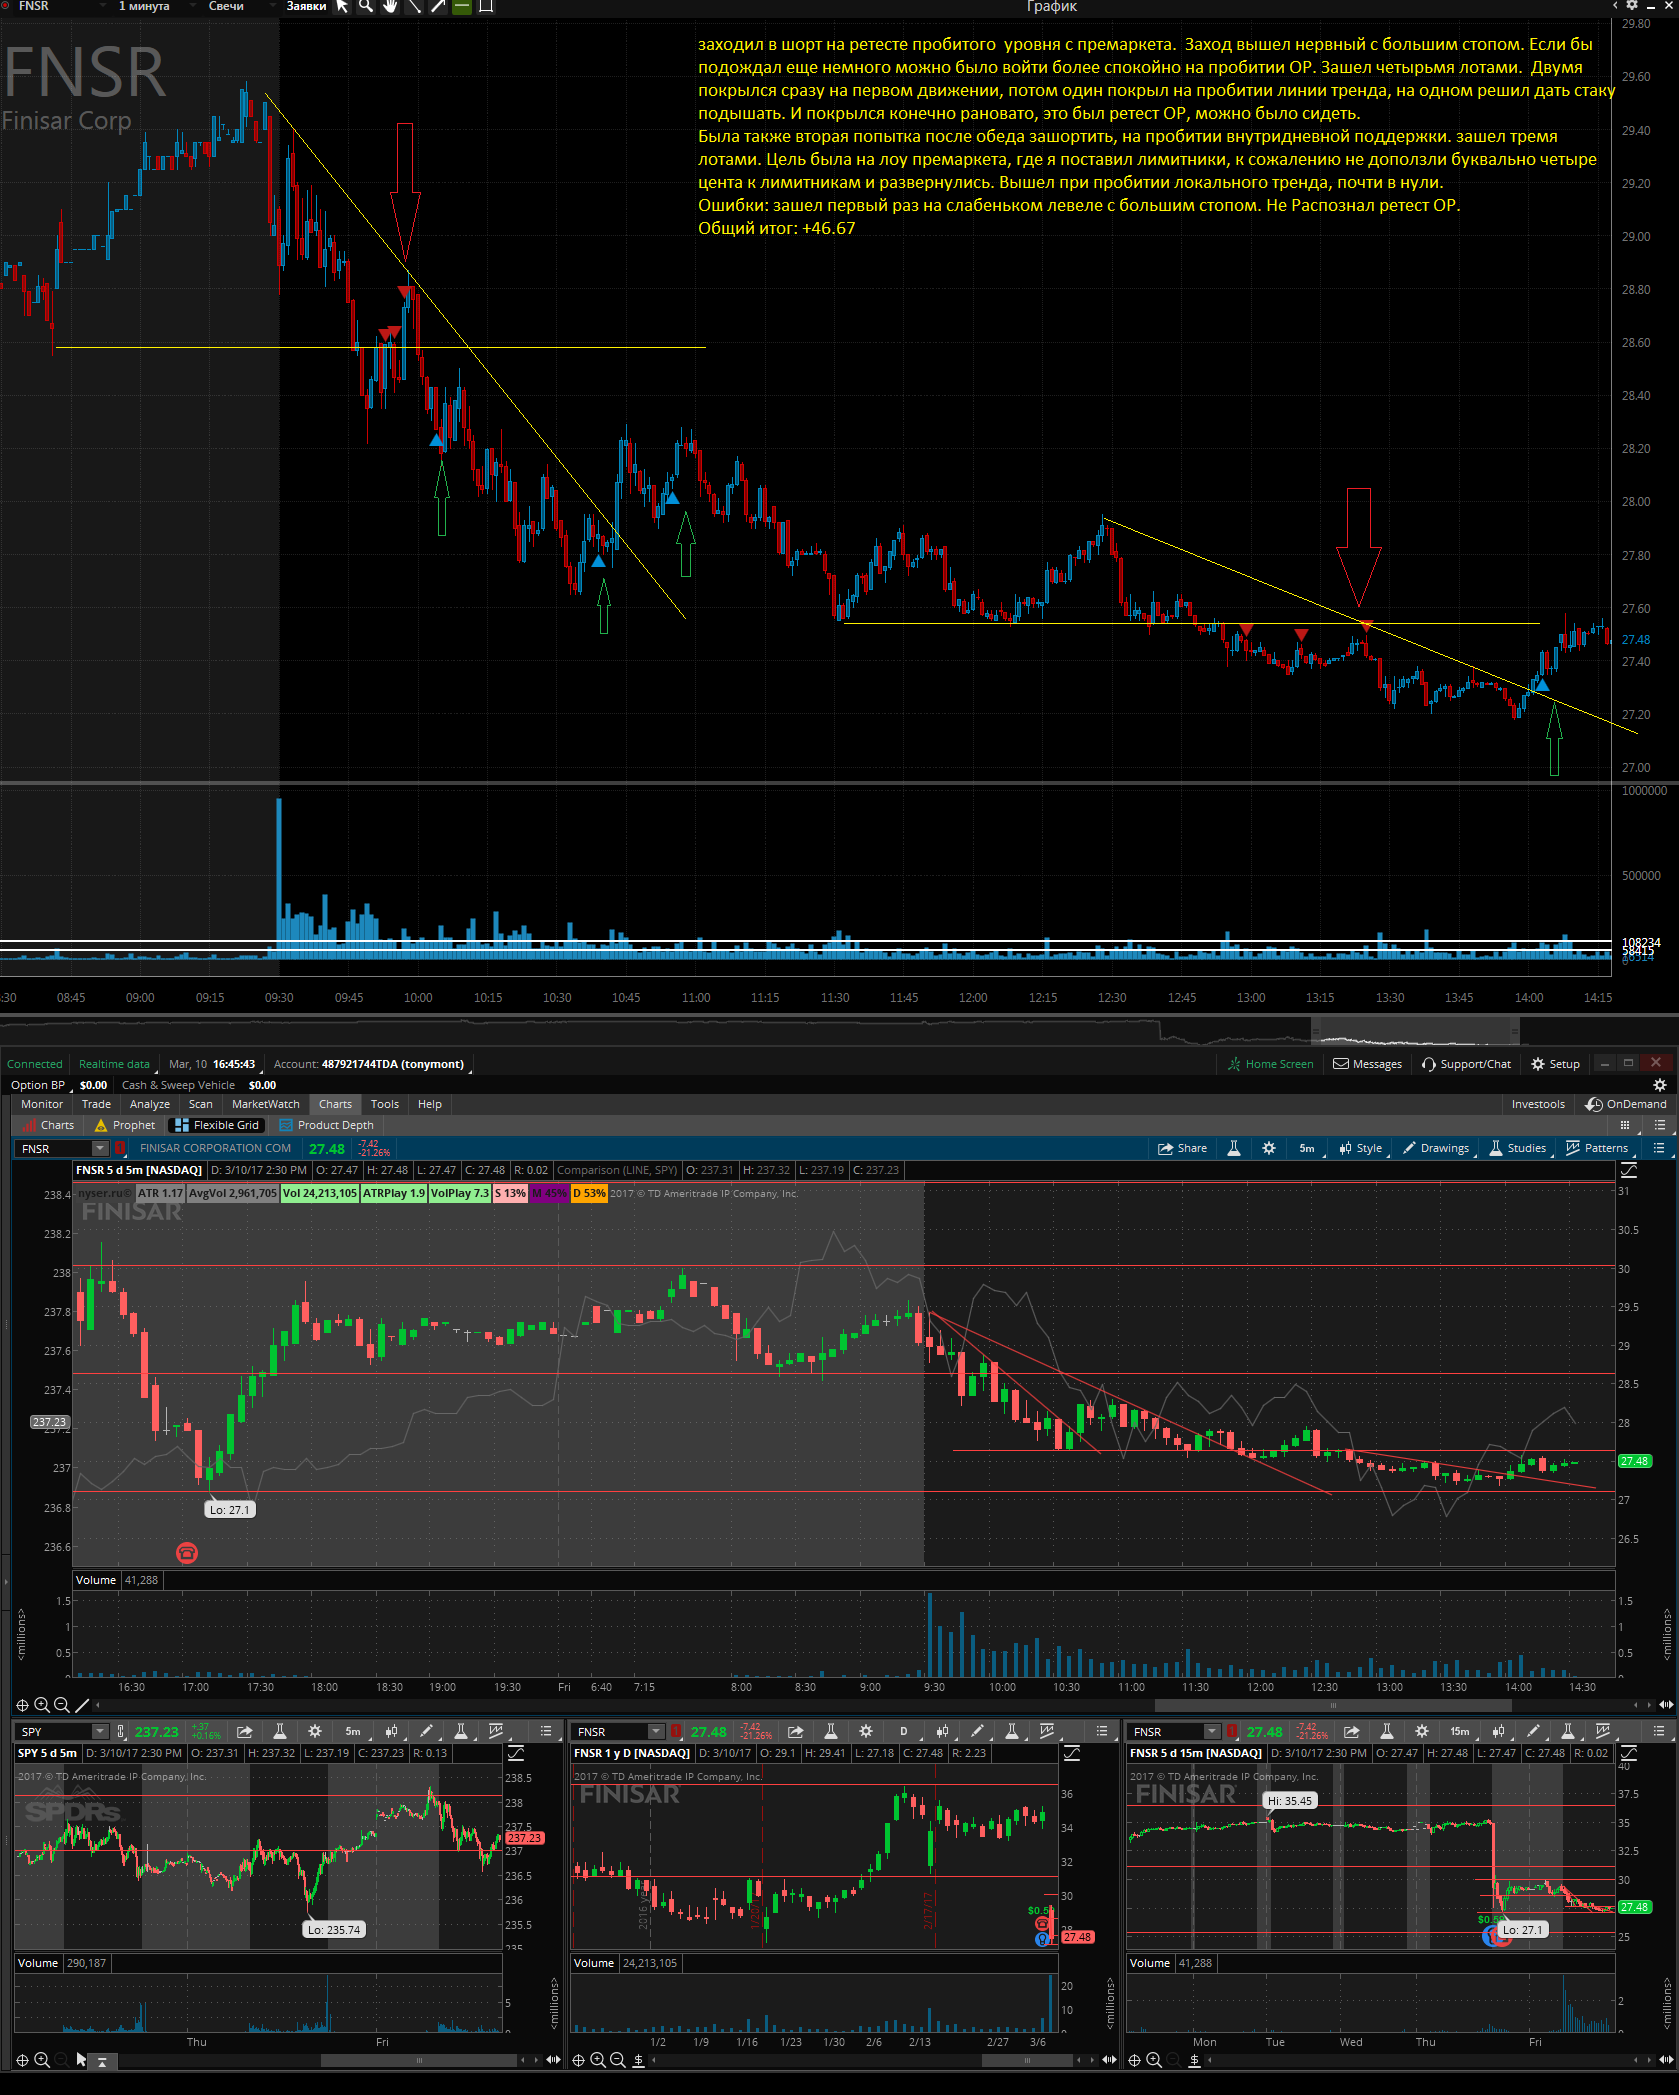Click the zoom in icon below main chart
The width and height of the screenshot is (1679, 2095).
click(x=42, y=1705)
